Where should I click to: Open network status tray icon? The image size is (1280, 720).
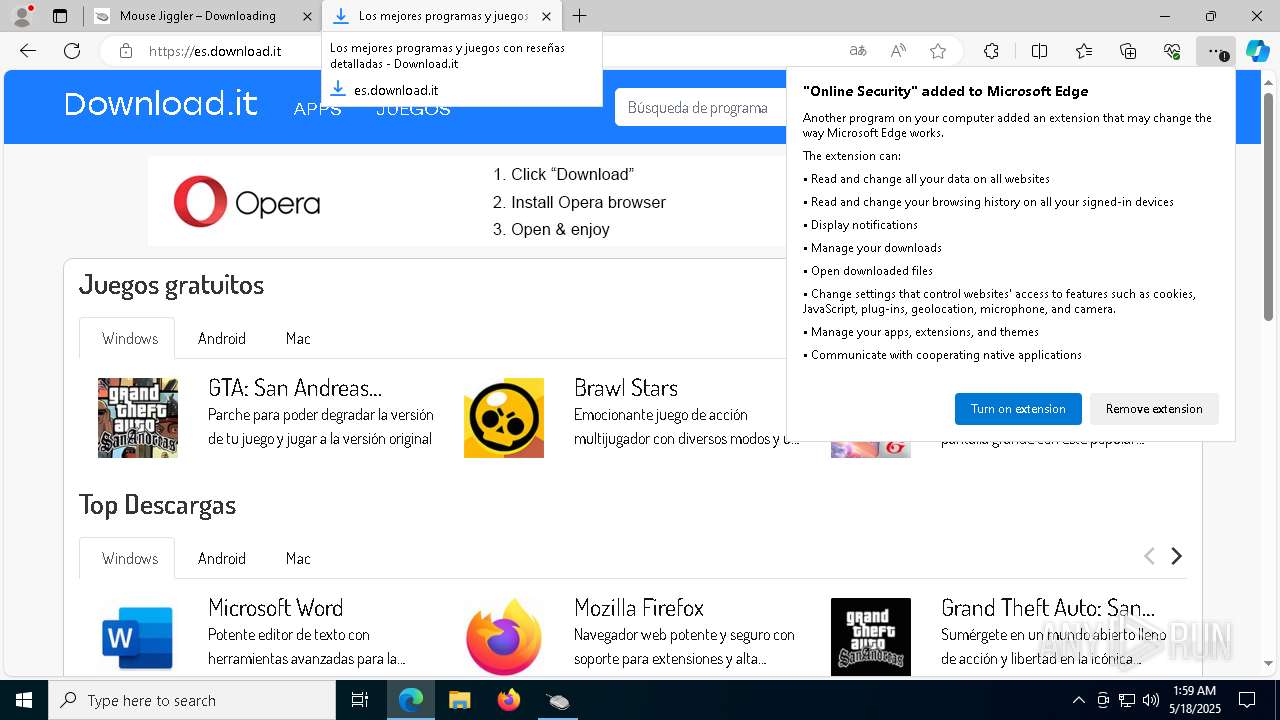tap(1127, 700)
